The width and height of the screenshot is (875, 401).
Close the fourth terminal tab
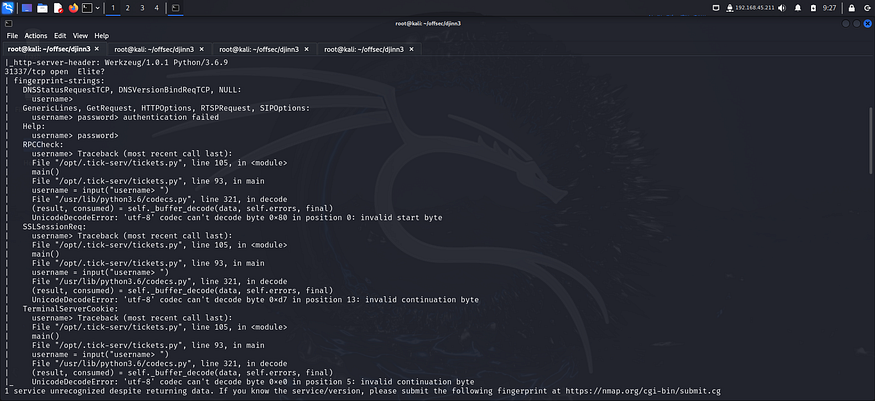coord(411,49)
